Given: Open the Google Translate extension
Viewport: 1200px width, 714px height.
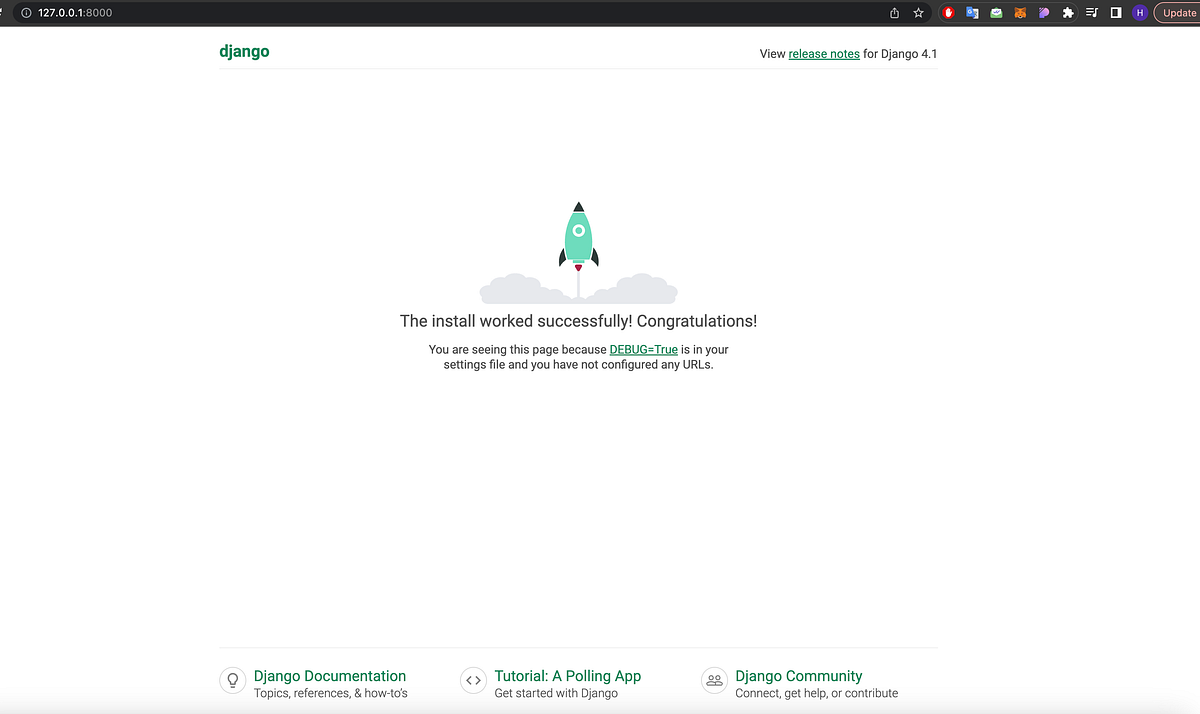Looking at the screenshot, I should (971, 12).
